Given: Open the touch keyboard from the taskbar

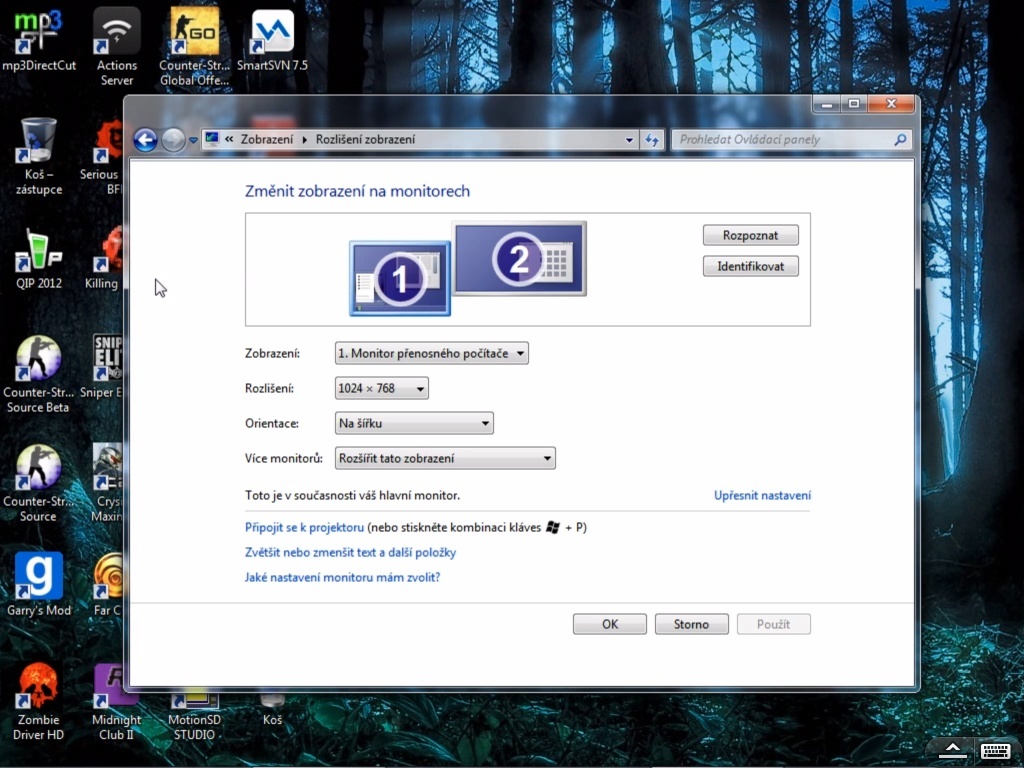Looking at the screenshot, I should [x=996, y=752].
